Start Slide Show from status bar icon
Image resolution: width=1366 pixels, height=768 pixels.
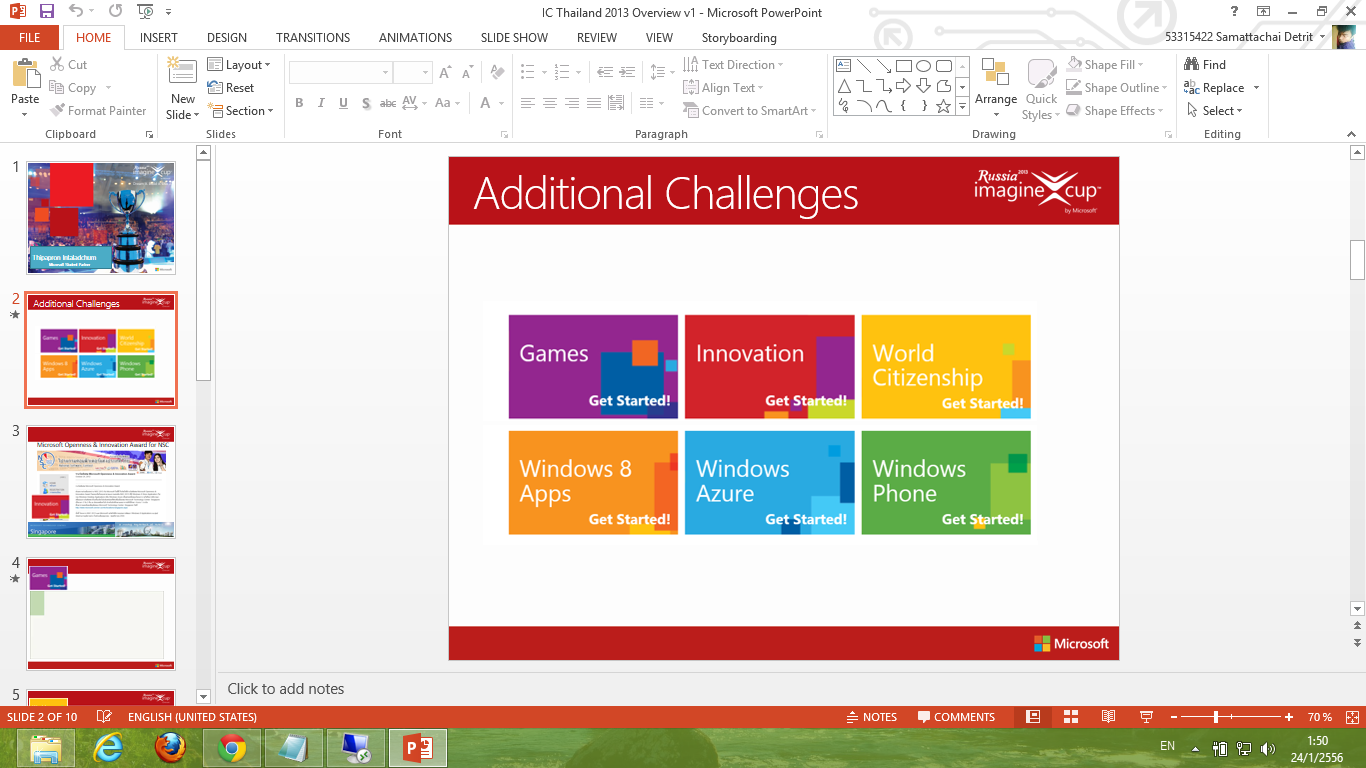[x=1146, y=717]
